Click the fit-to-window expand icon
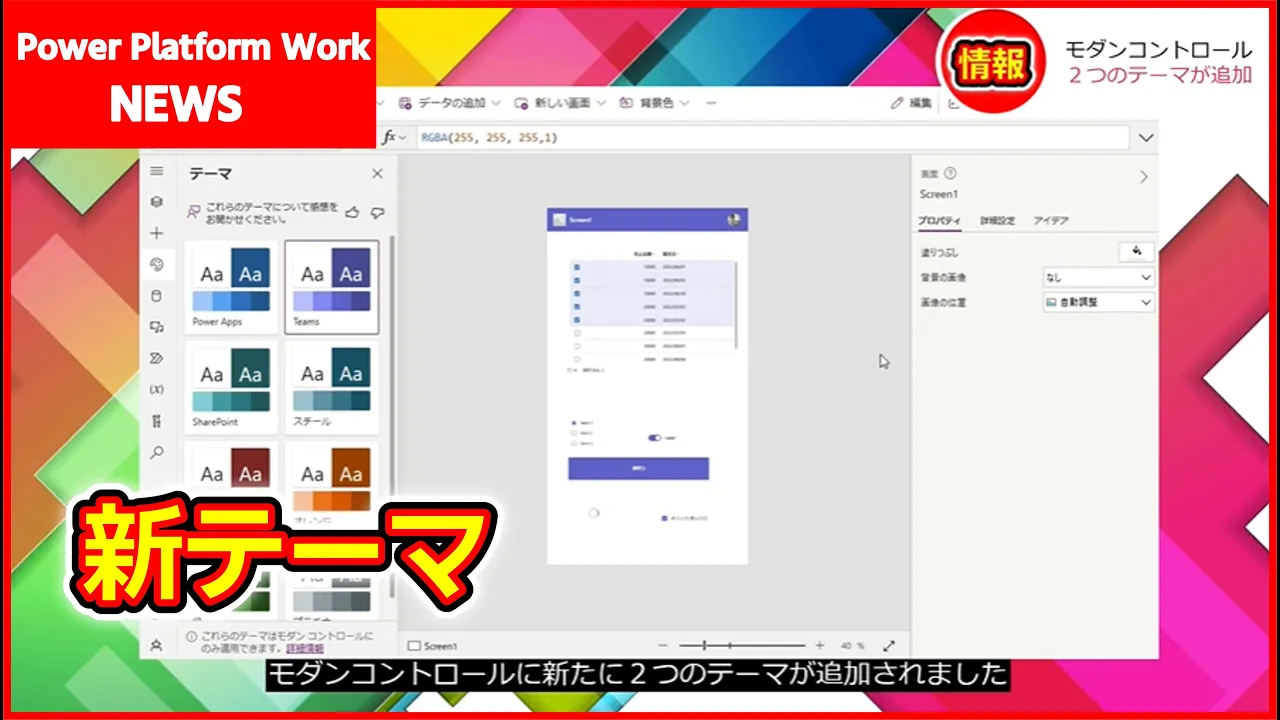This screenshot has height=720, width=1280. pos(889,646)
